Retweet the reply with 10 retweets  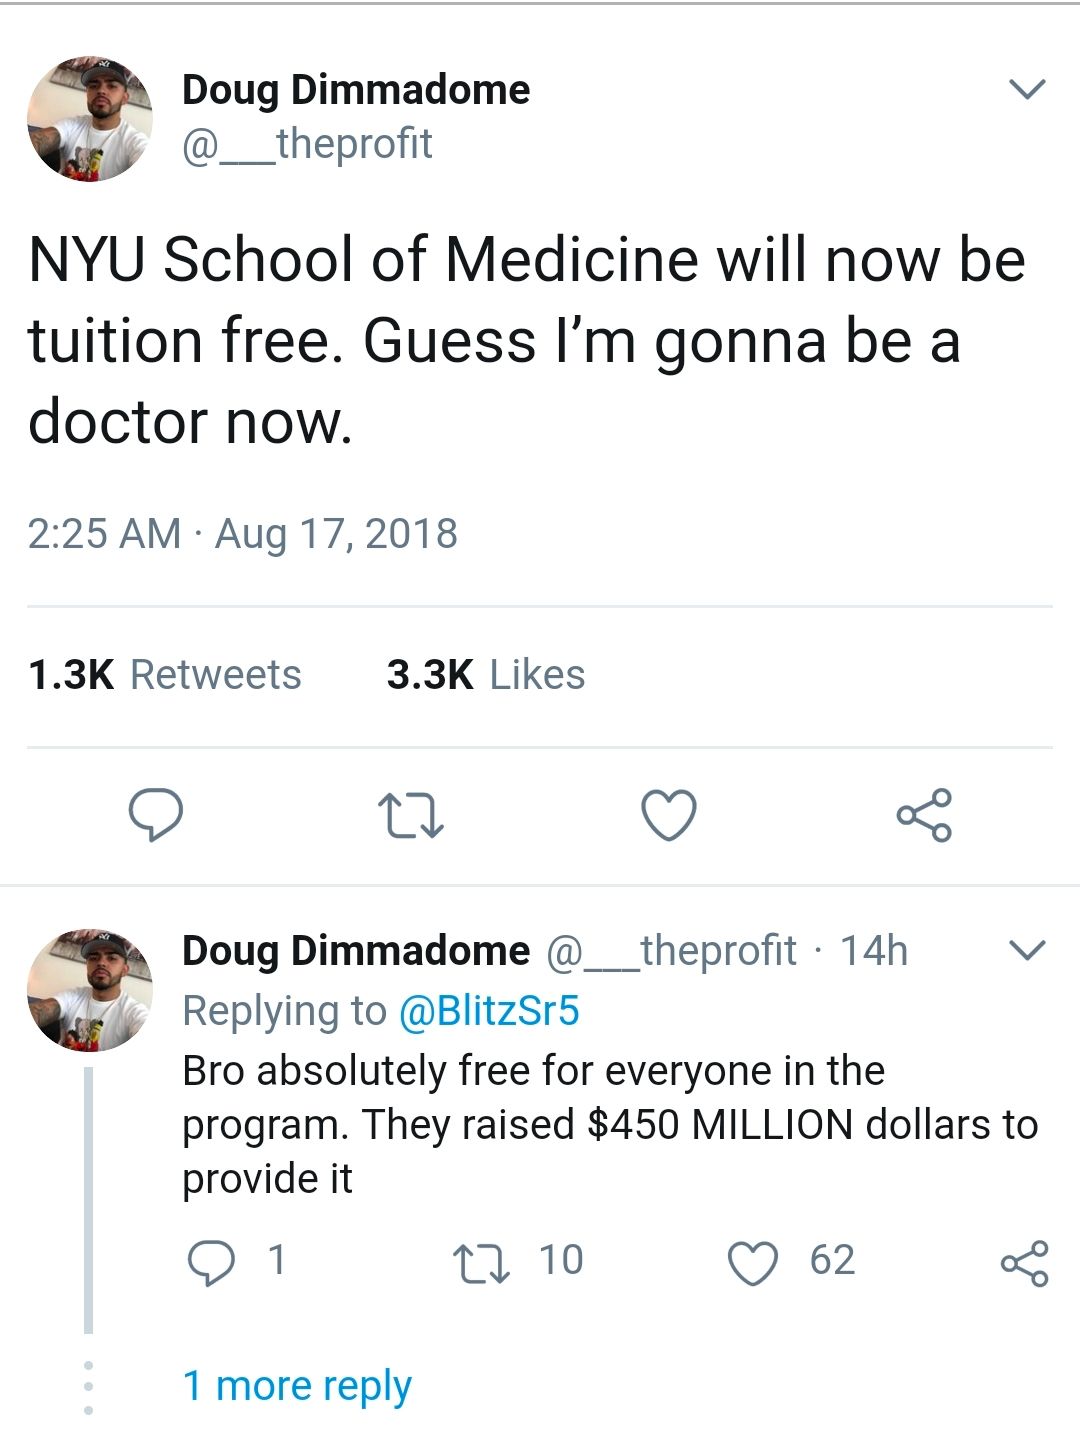[x=482, y=1261]
